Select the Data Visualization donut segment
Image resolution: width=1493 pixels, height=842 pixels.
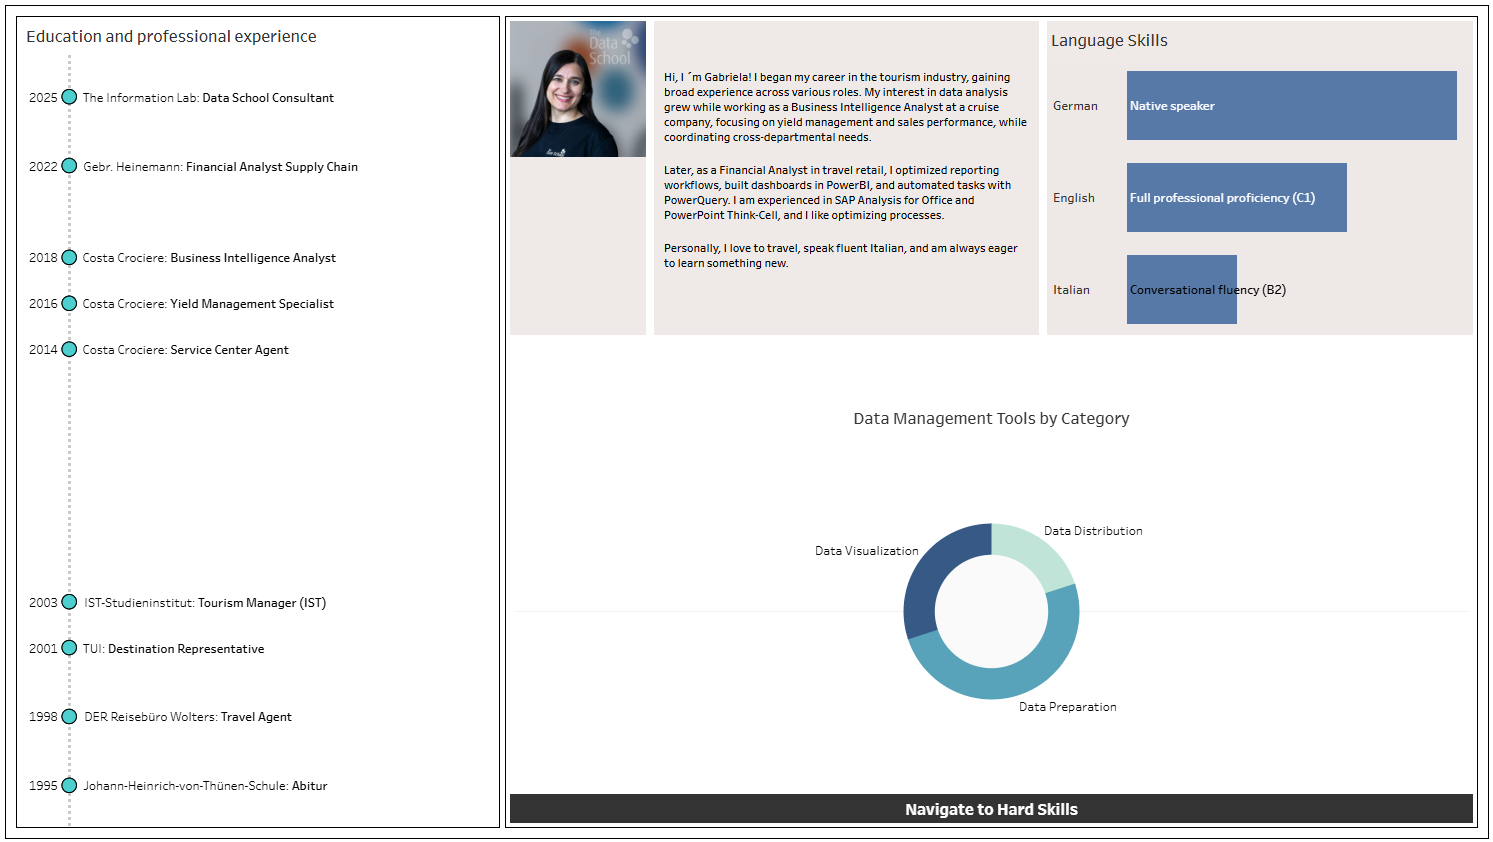point(932,574)
